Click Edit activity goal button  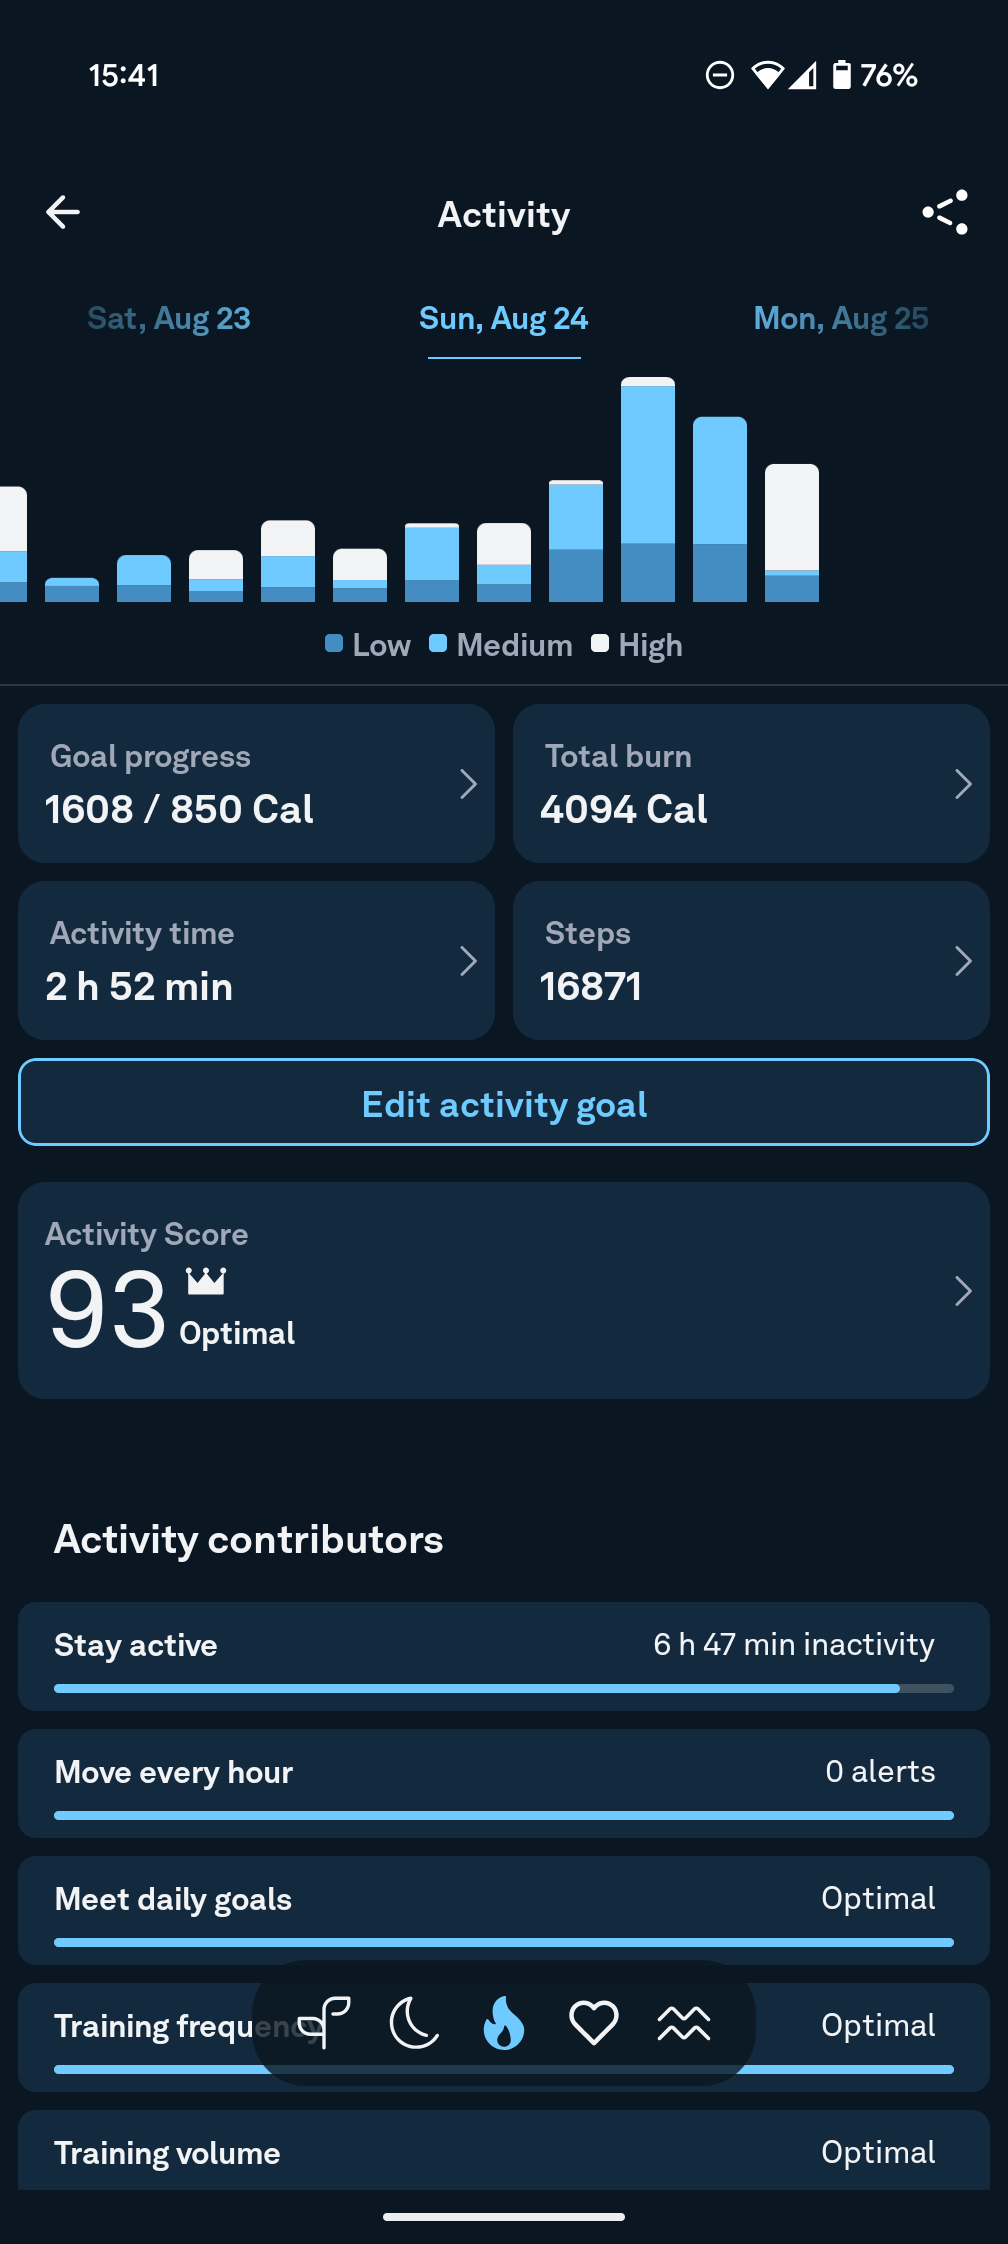pyautogui.click(x=504, y=1102)
